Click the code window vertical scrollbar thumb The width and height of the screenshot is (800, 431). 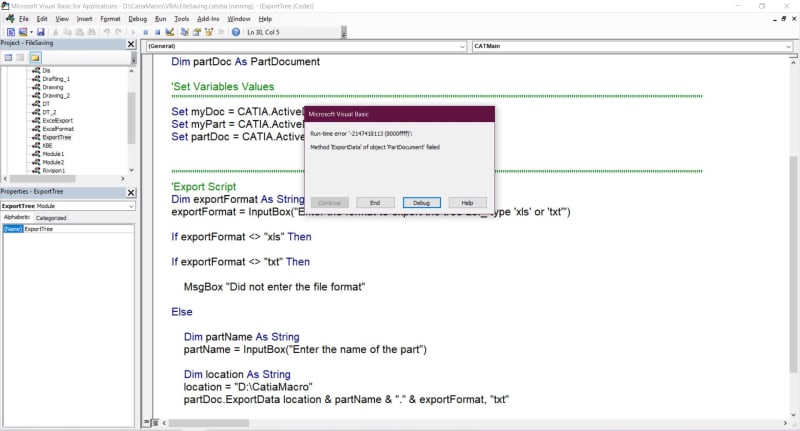point(793,264)
